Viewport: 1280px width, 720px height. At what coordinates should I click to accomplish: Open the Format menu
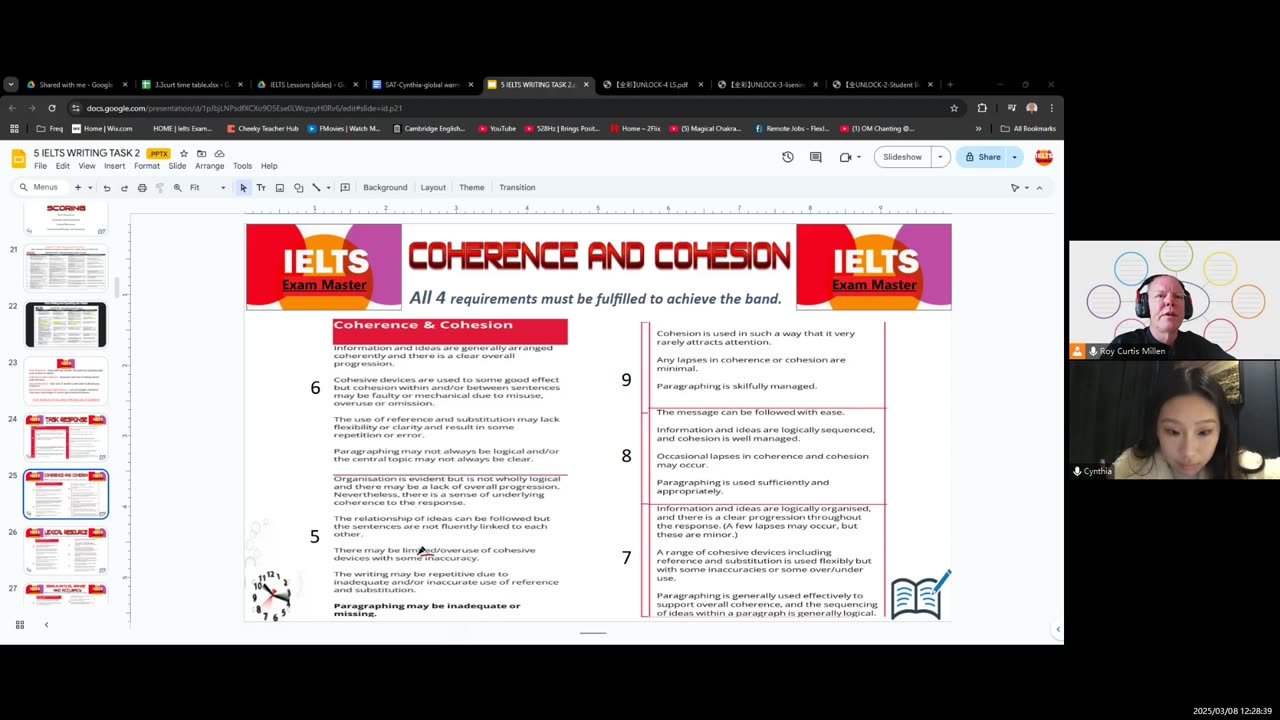(147, 166)
